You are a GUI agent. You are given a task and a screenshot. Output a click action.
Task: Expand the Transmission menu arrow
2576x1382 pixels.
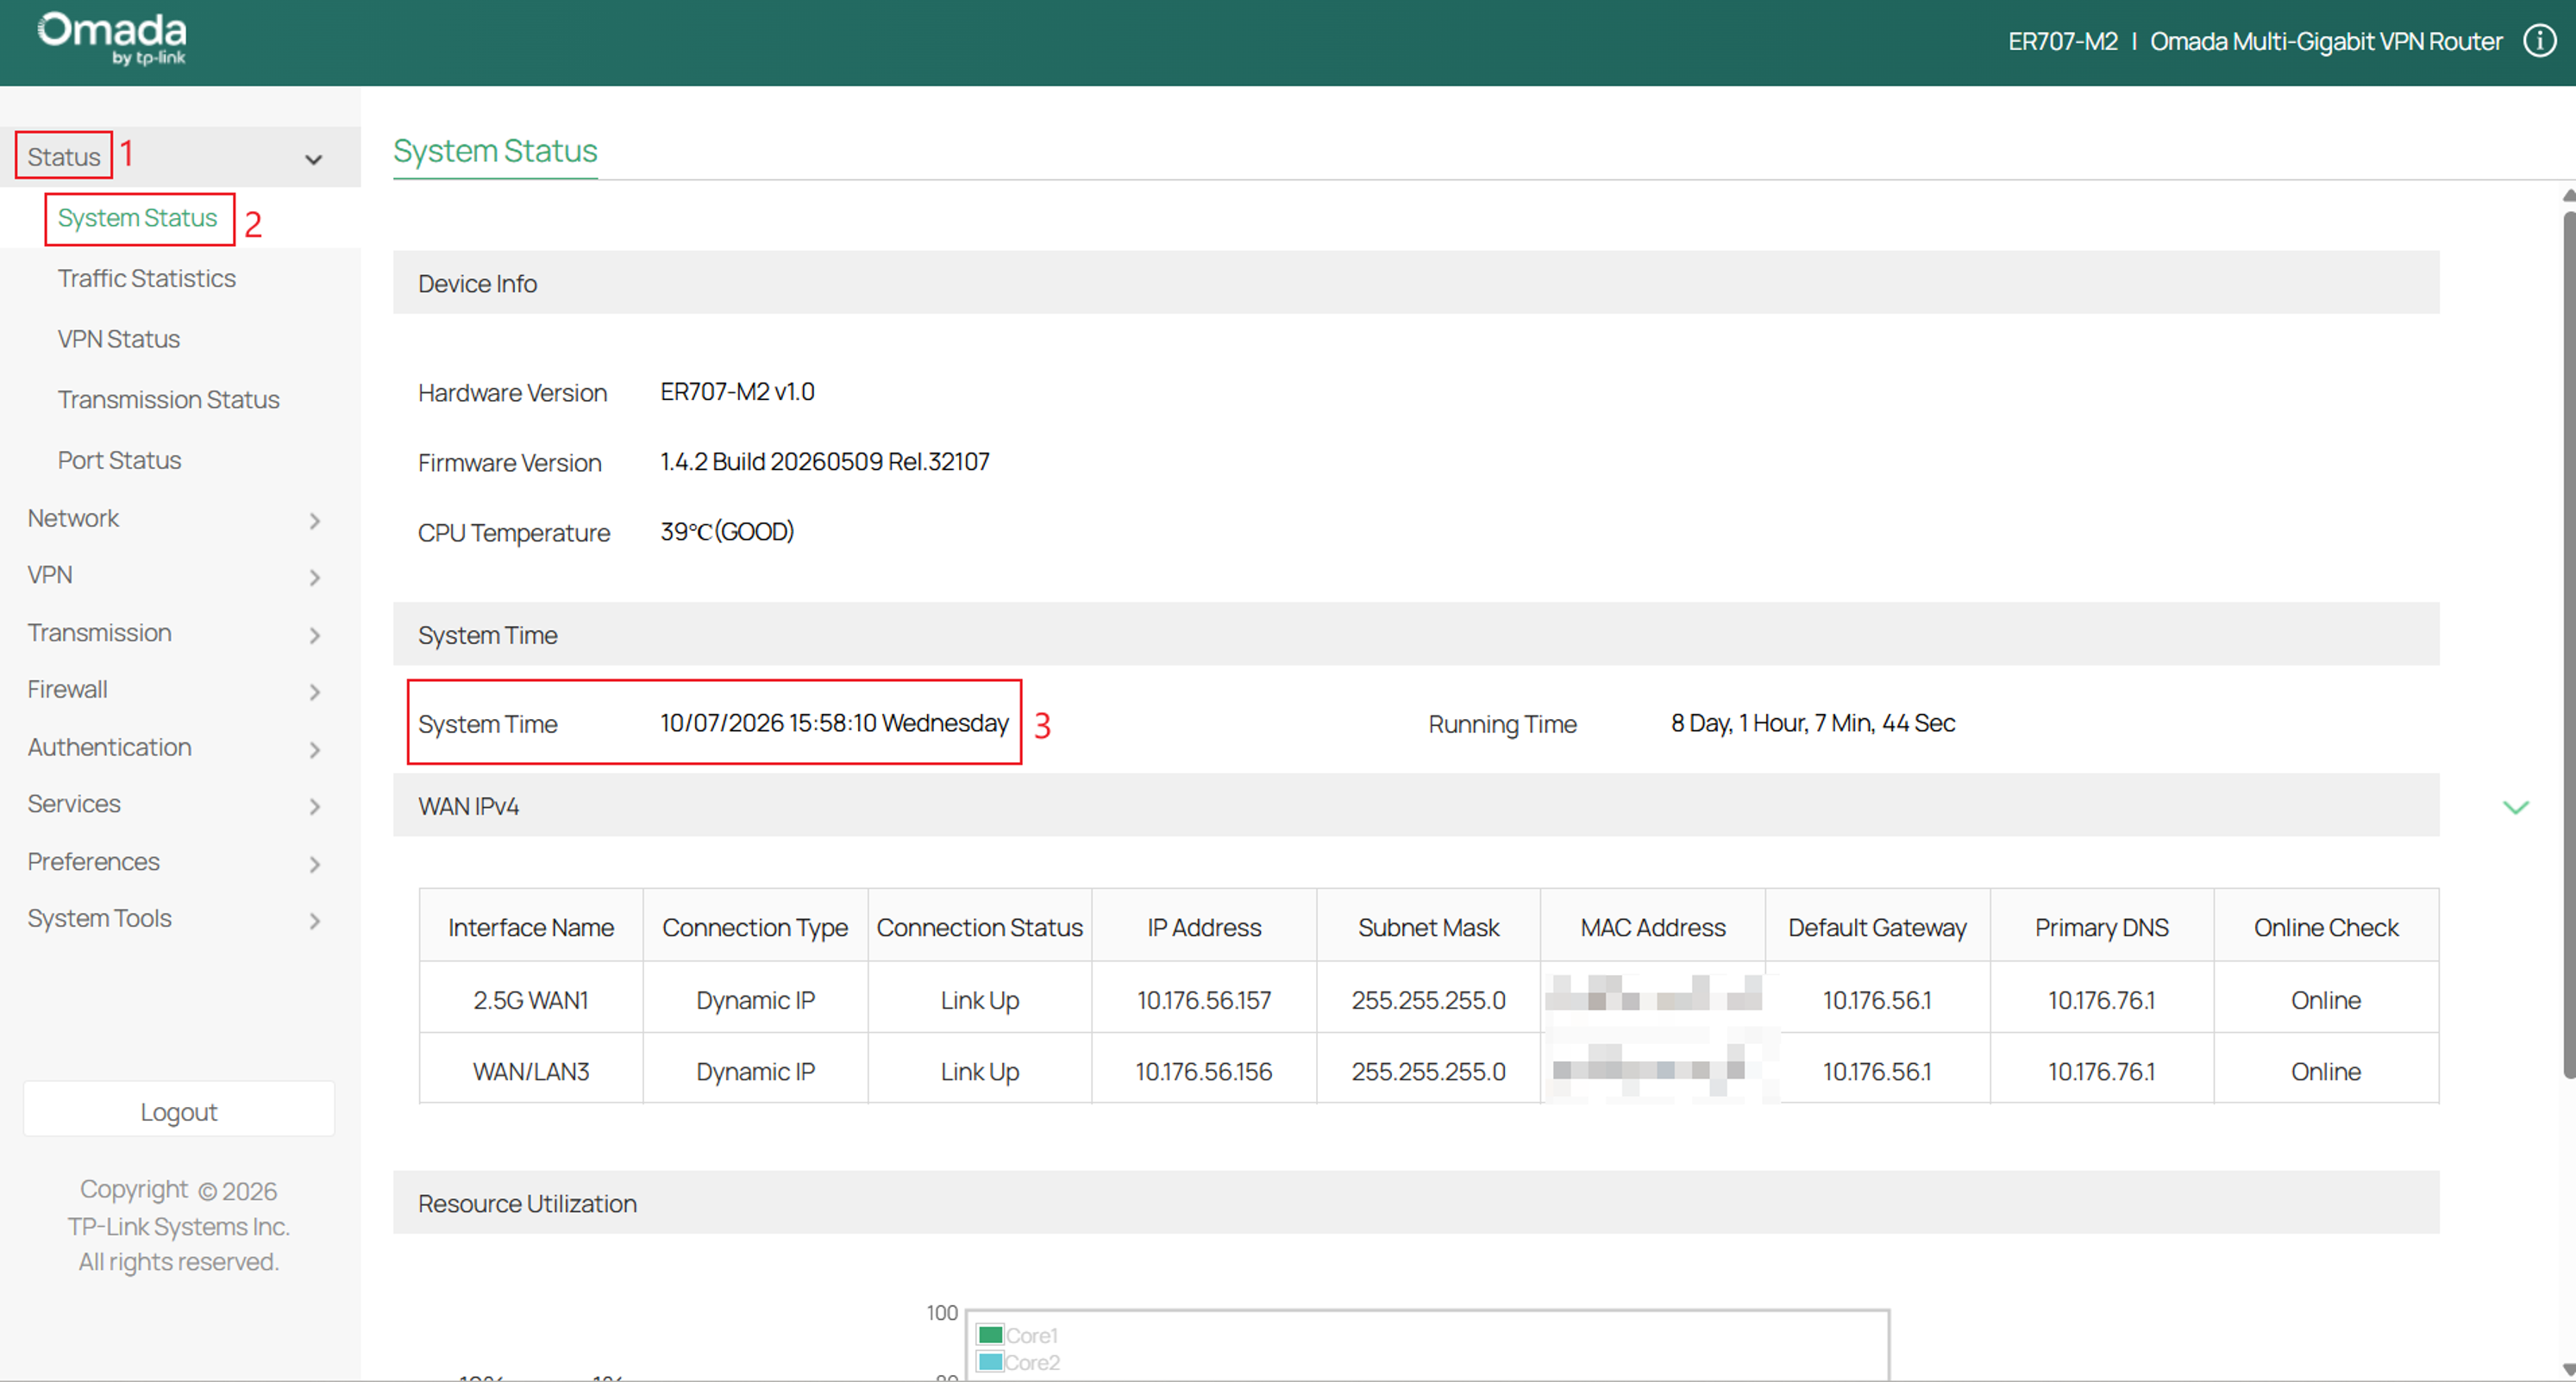[315, 635]
